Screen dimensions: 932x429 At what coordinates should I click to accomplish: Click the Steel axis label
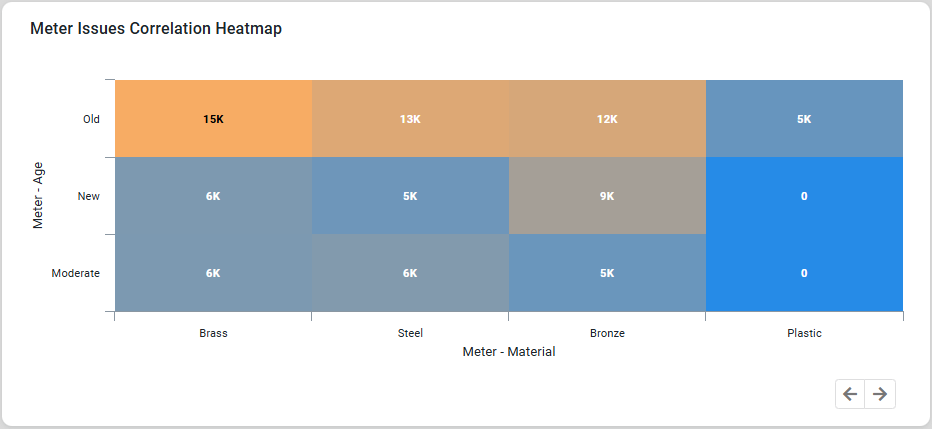(x=410, y=333)
